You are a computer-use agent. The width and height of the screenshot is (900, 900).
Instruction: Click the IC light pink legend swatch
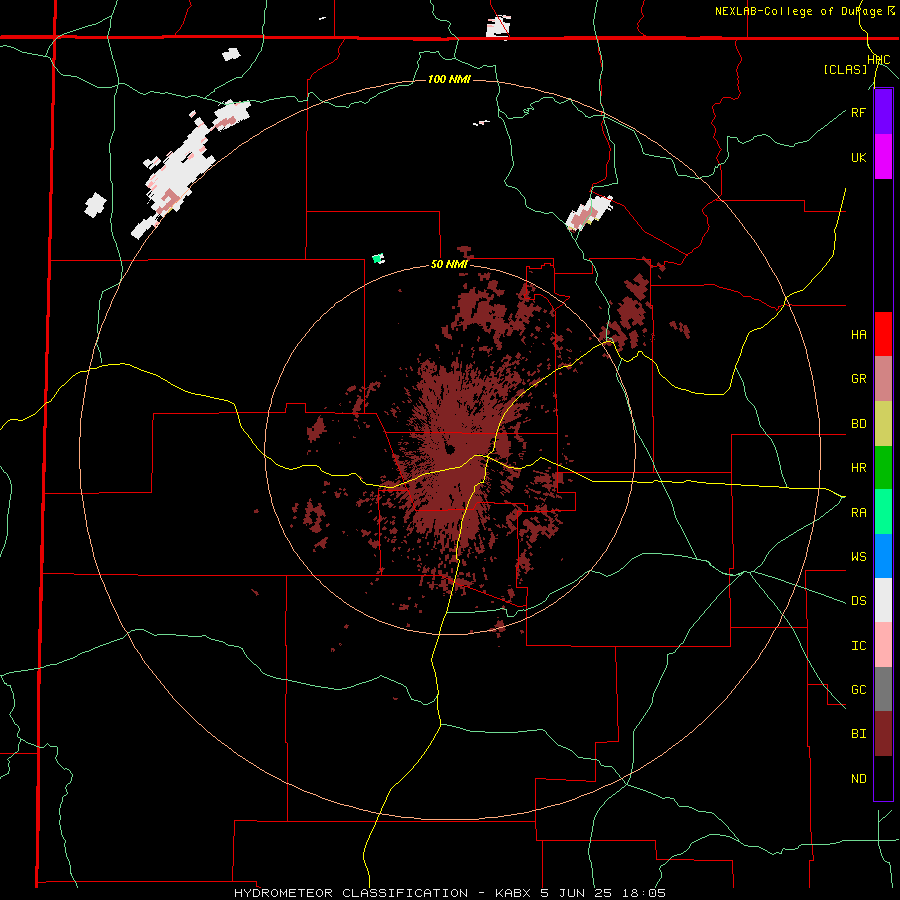883,645
